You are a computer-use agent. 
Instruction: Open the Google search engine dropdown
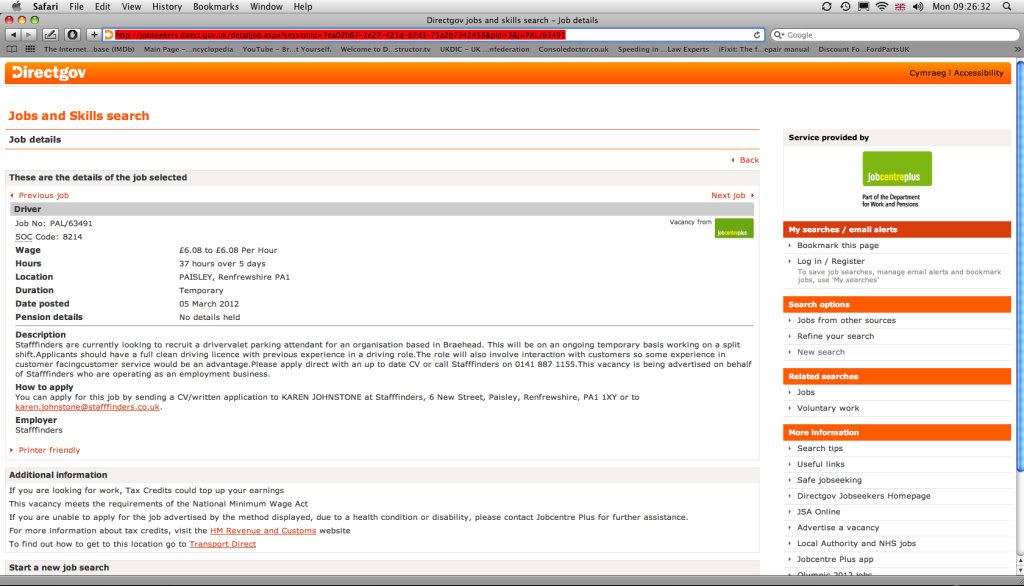click(778, 35)
